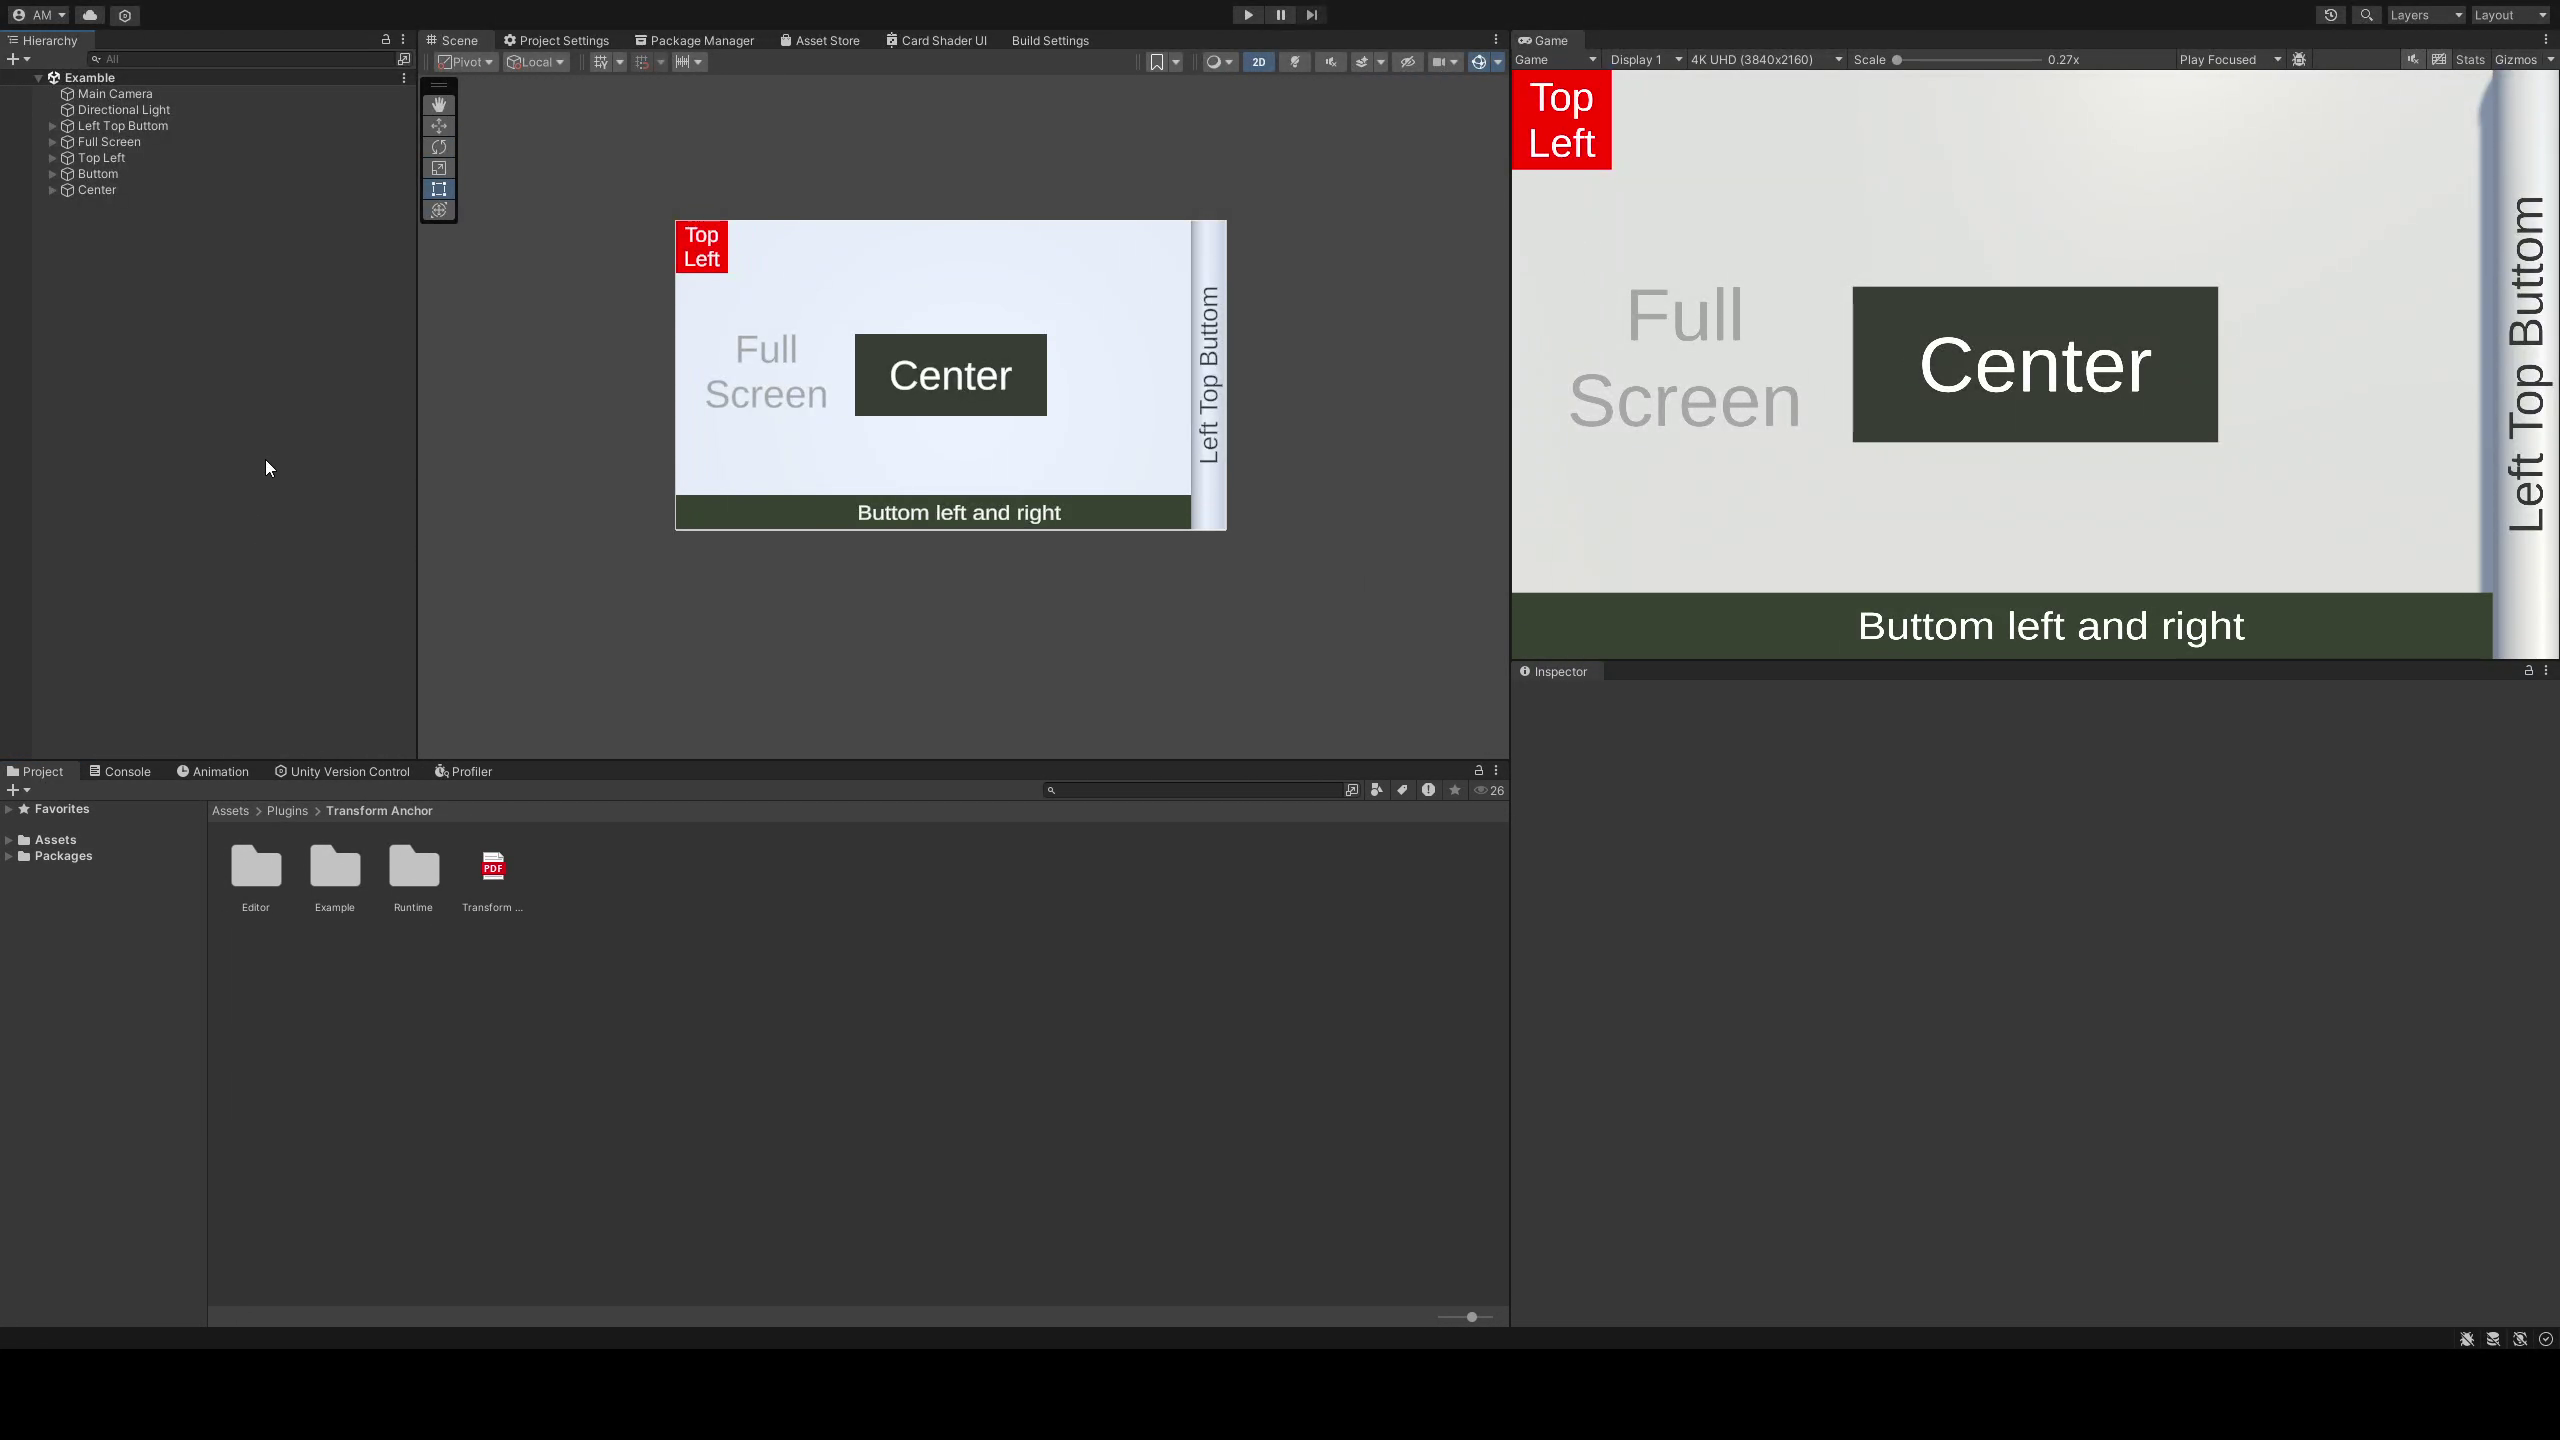Select the Scale tool

point(439,168)
